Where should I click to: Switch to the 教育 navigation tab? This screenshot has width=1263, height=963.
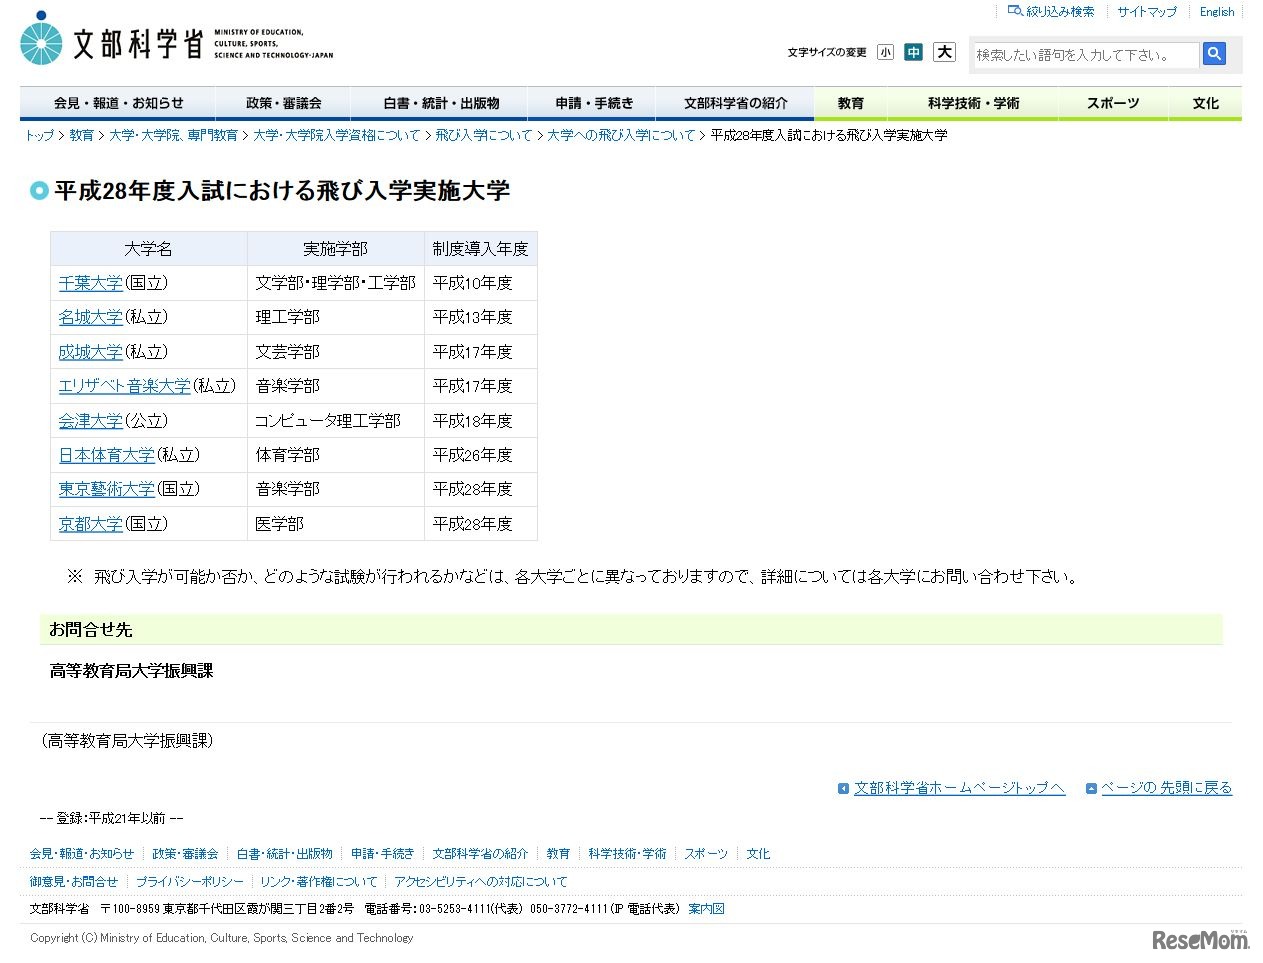click(x=849, y=103)
